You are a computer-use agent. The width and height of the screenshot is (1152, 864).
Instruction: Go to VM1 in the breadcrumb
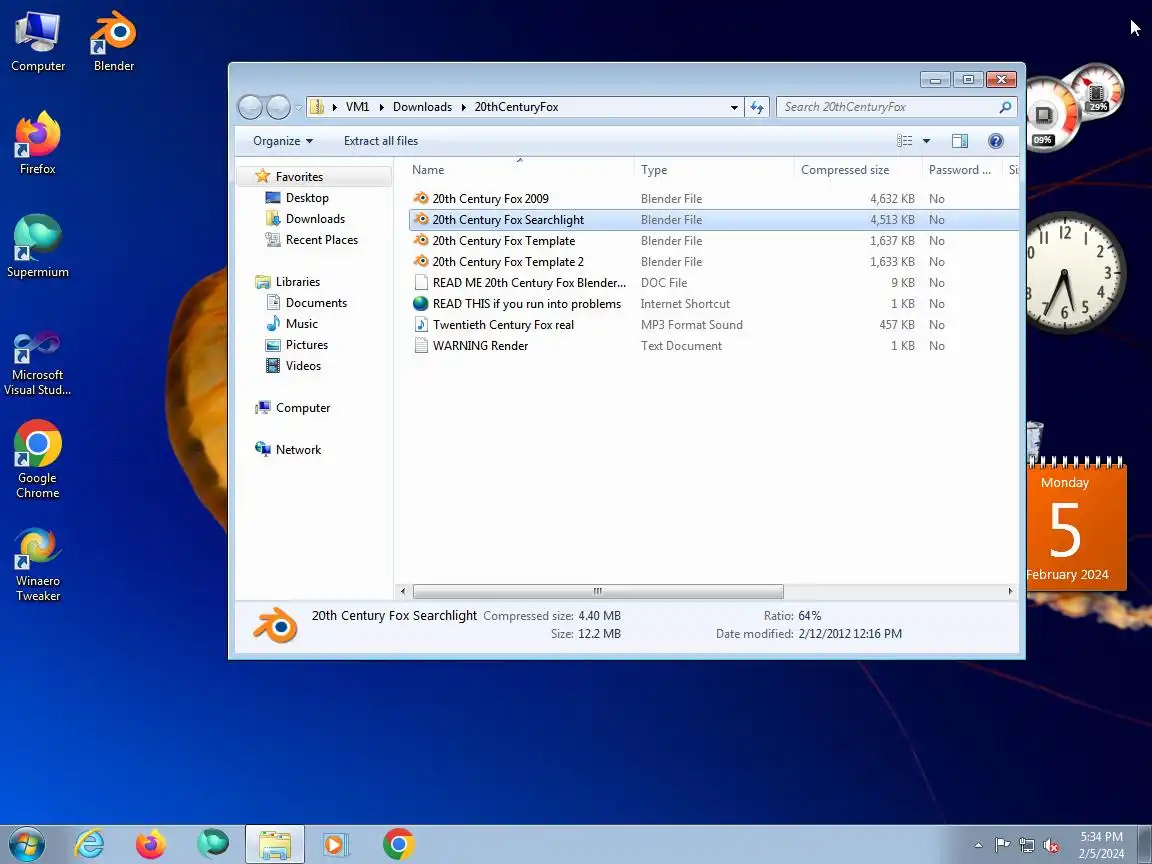(357, 107)
